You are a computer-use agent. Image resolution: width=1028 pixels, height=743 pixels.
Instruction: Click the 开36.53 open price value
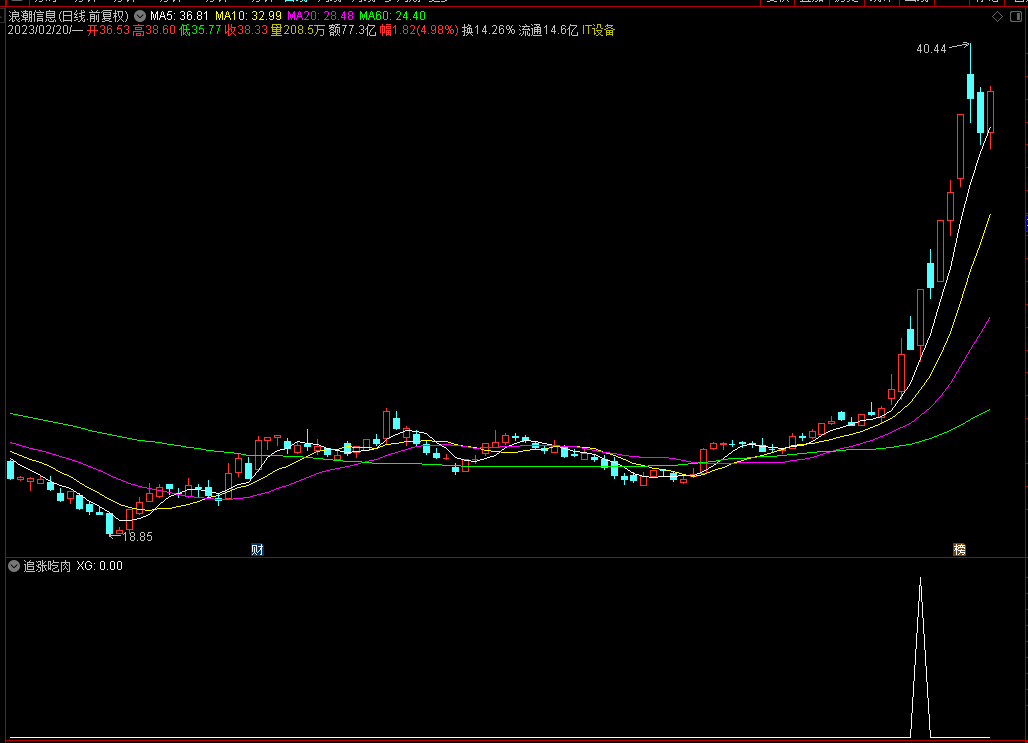(108, 30)
